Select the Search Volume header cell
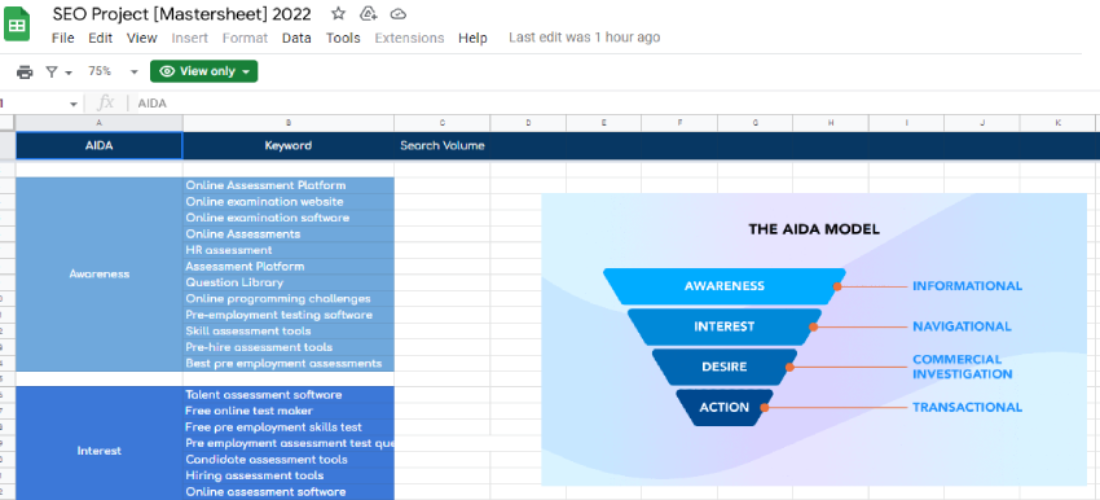The image size is (1100, 500). point(442,146)
